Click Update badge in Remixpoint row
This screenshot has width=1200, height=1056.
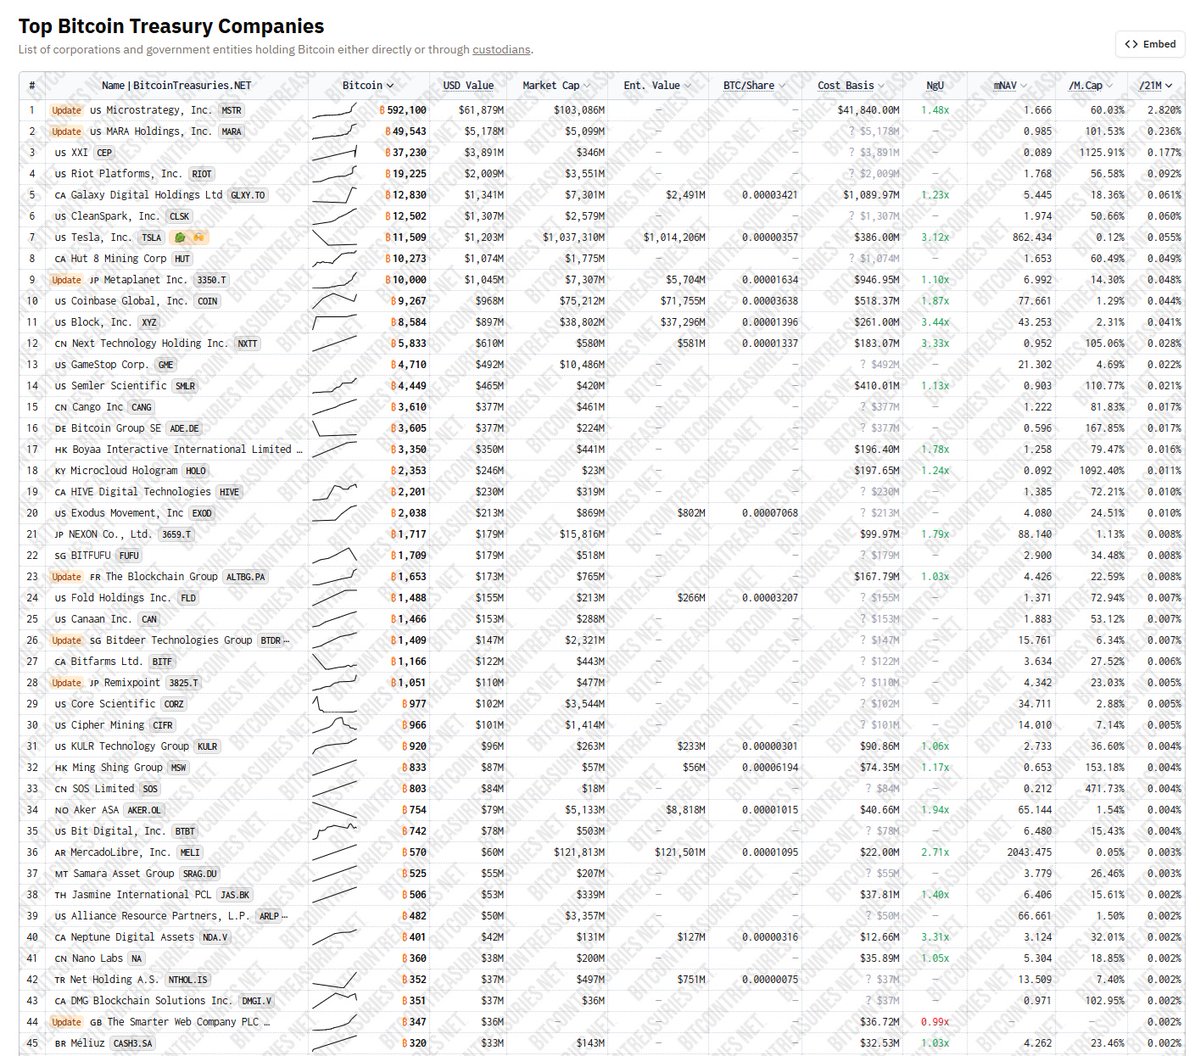pyautogui.click(x=66, y=683)
